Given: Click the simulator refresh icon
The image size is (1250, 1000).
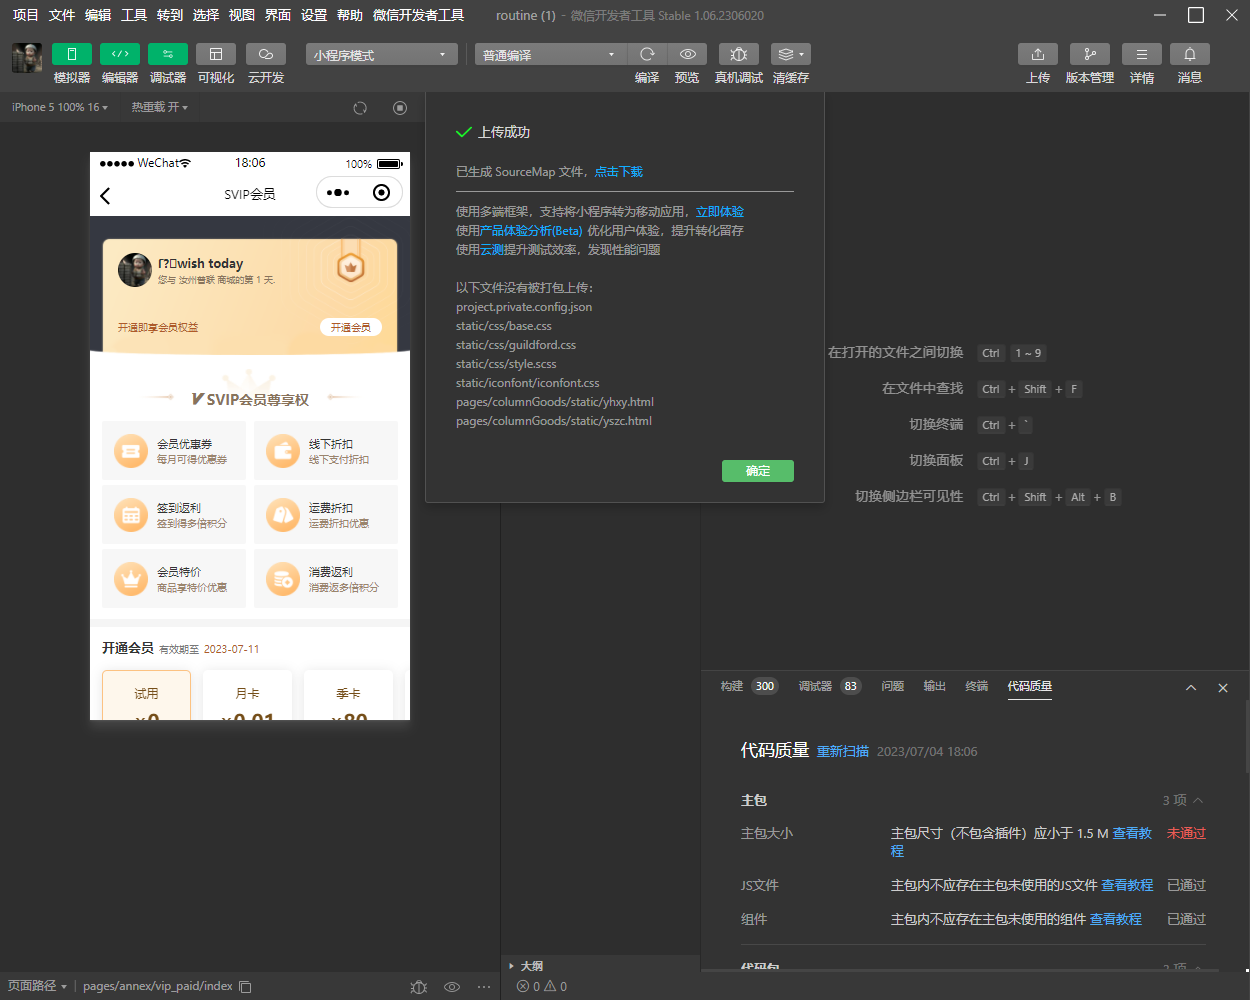Looking at the screenshot, I should [x=360, y=107].
